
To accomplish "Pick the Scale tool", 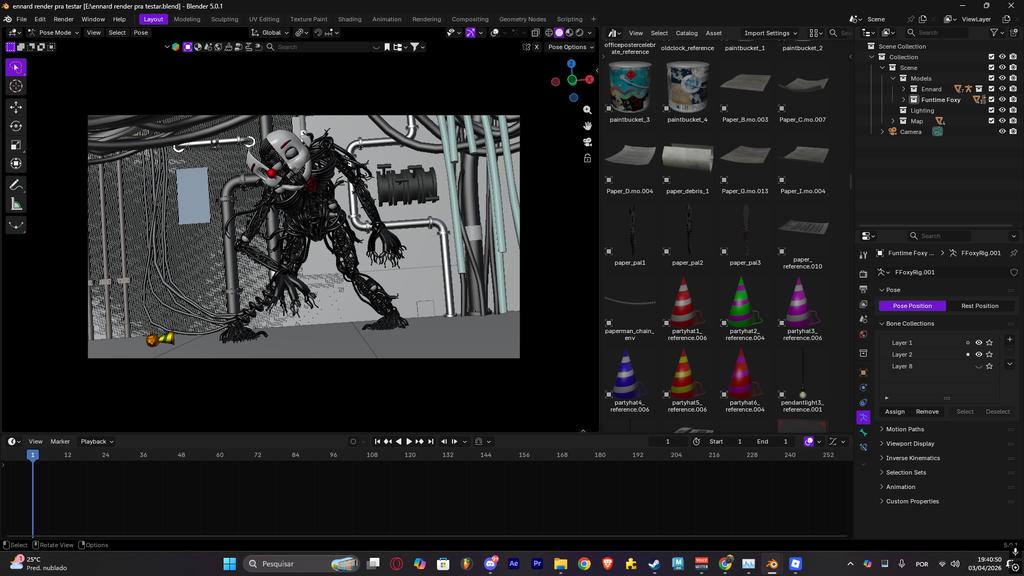I will (x=16, y=145).
